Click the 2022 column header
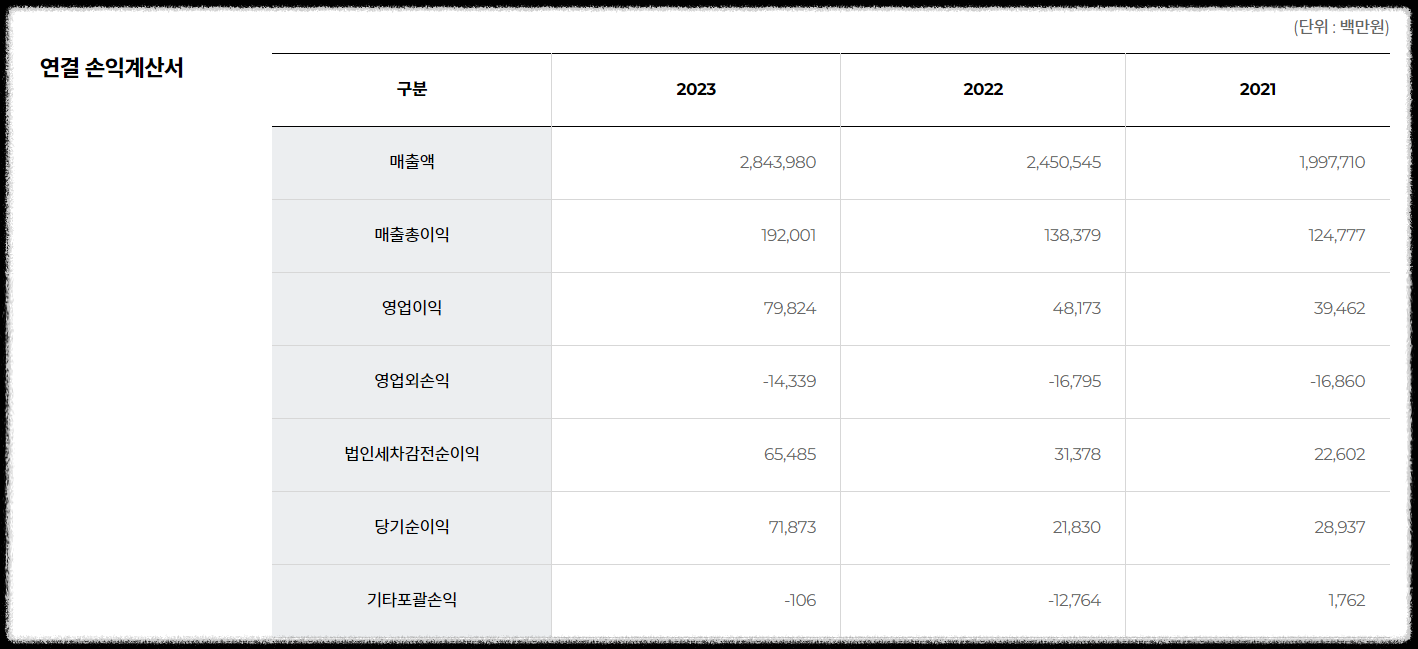Image resolution: width=1418 pixels, height=649 pixels. click(983, 89)
